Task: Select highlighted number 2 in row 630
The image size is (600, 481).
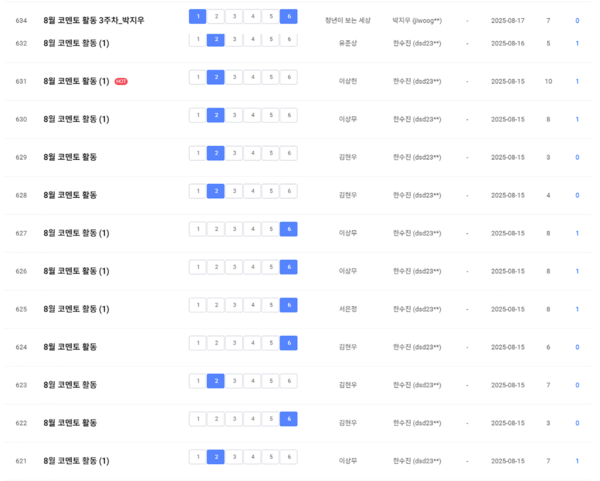Action: [216, 115]
